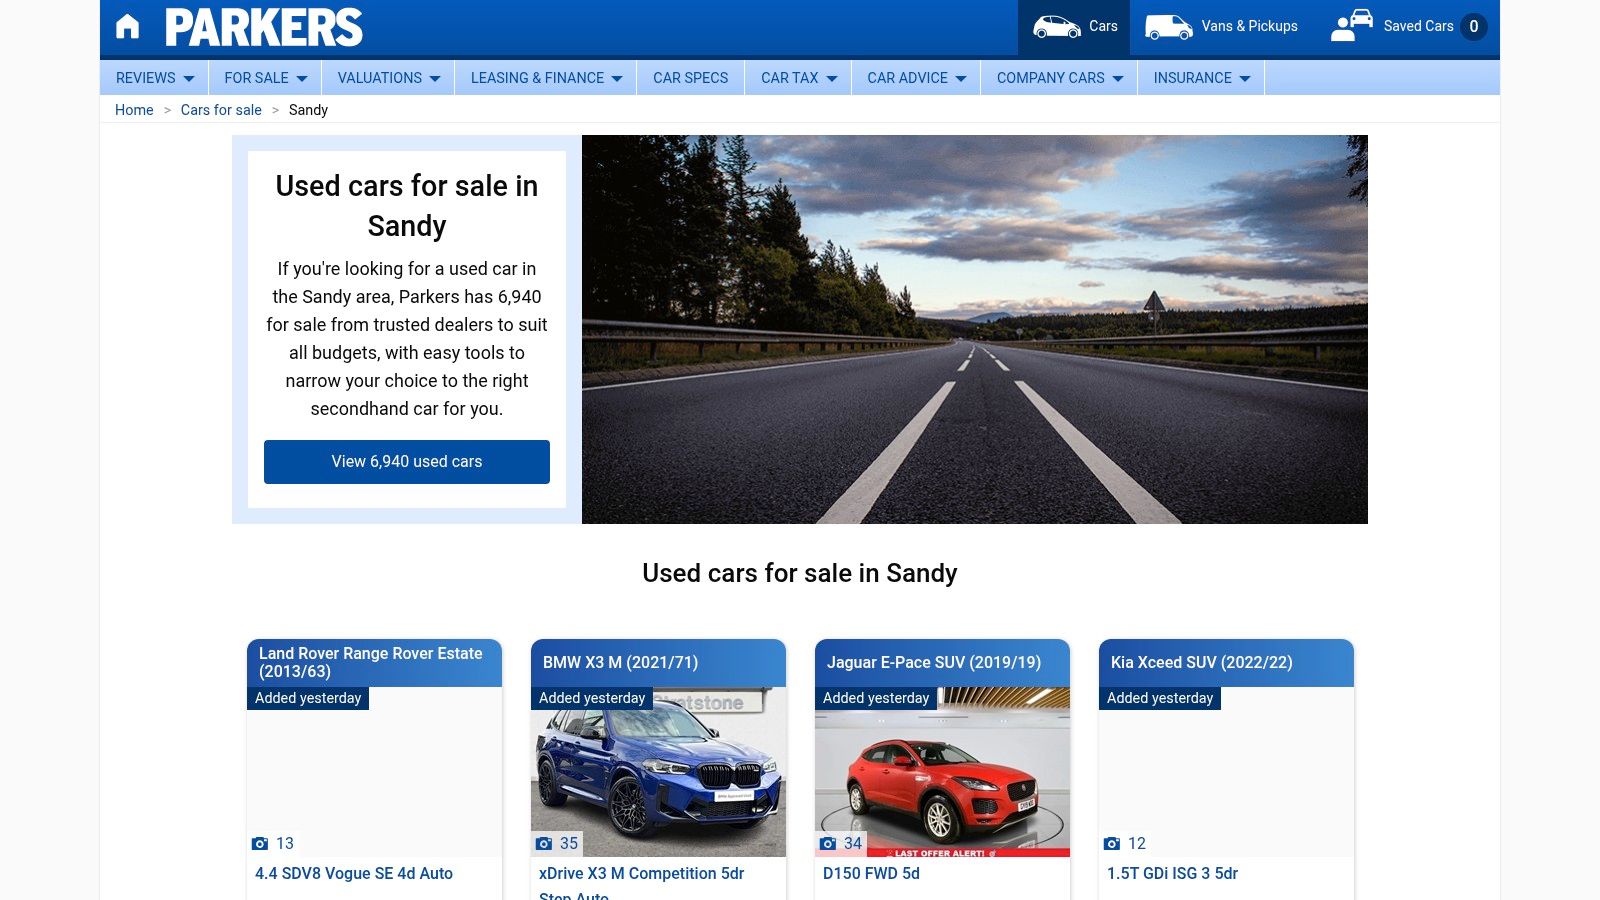
Task: Go to Parkers home via house icon
Action: click(x=127, y=26)
